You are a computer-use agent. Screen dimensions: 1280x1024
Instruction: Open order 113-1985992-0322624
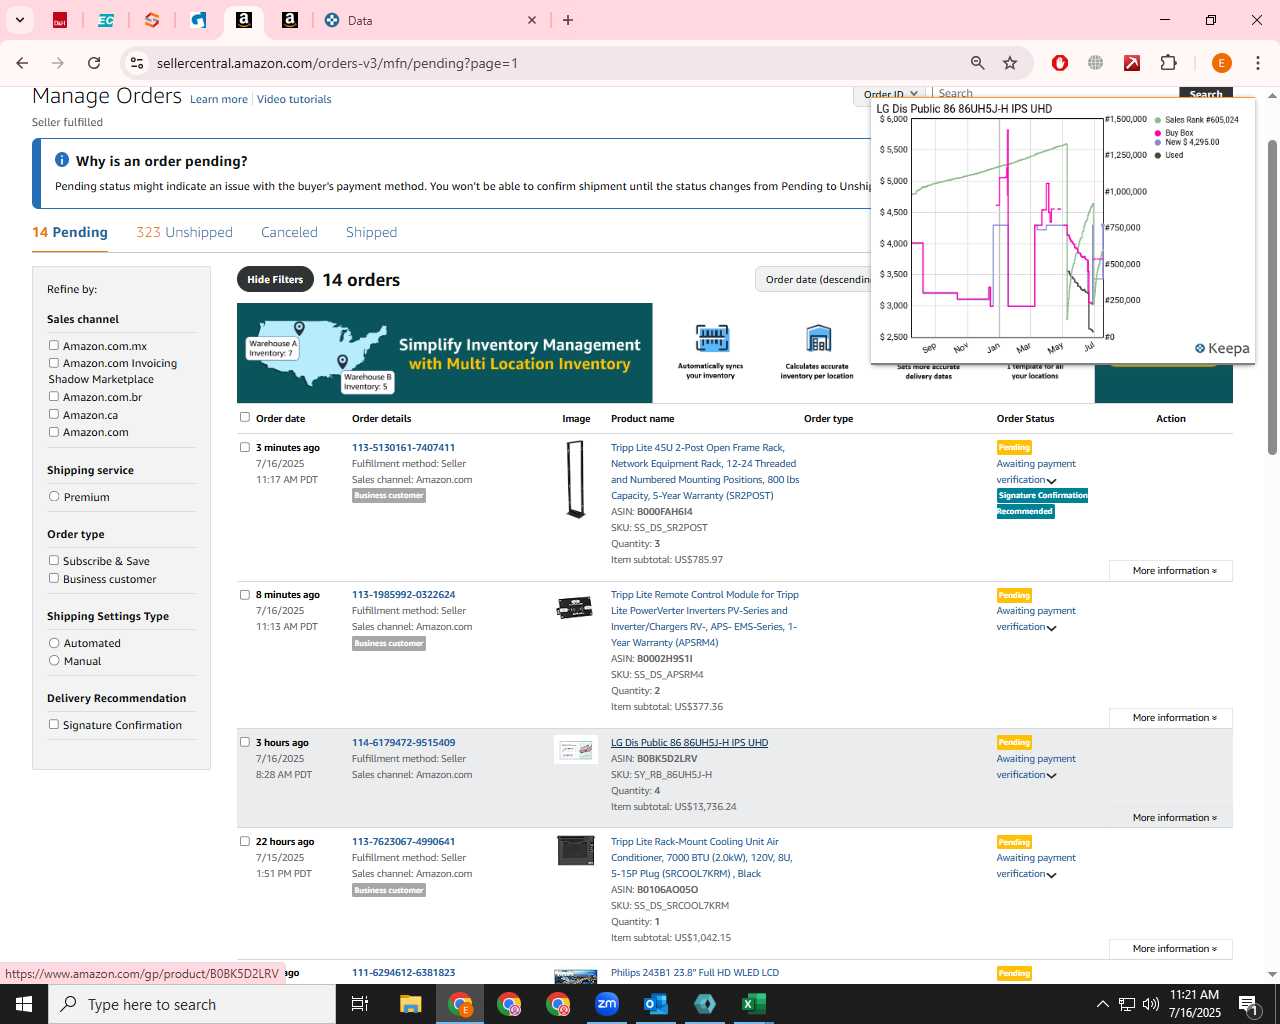coord(403,595)
